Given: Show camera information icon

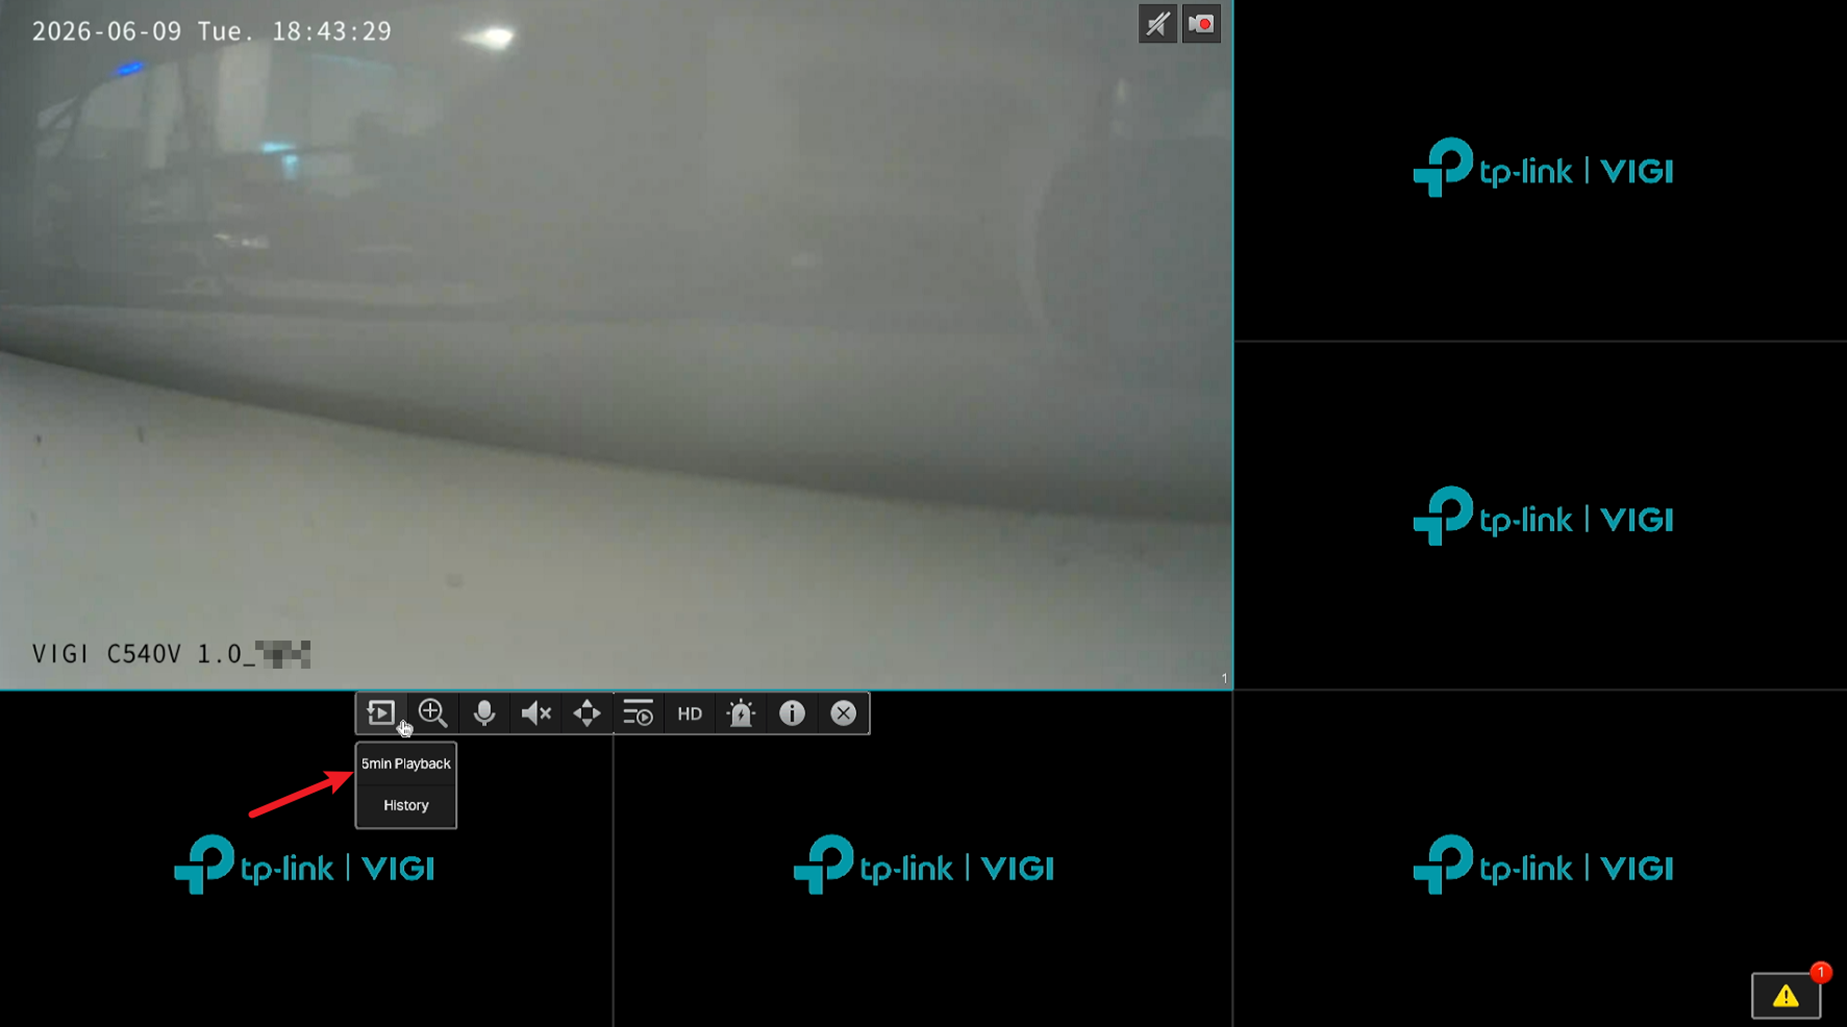Looking at the screenshot, I should (x=792, y=713).
